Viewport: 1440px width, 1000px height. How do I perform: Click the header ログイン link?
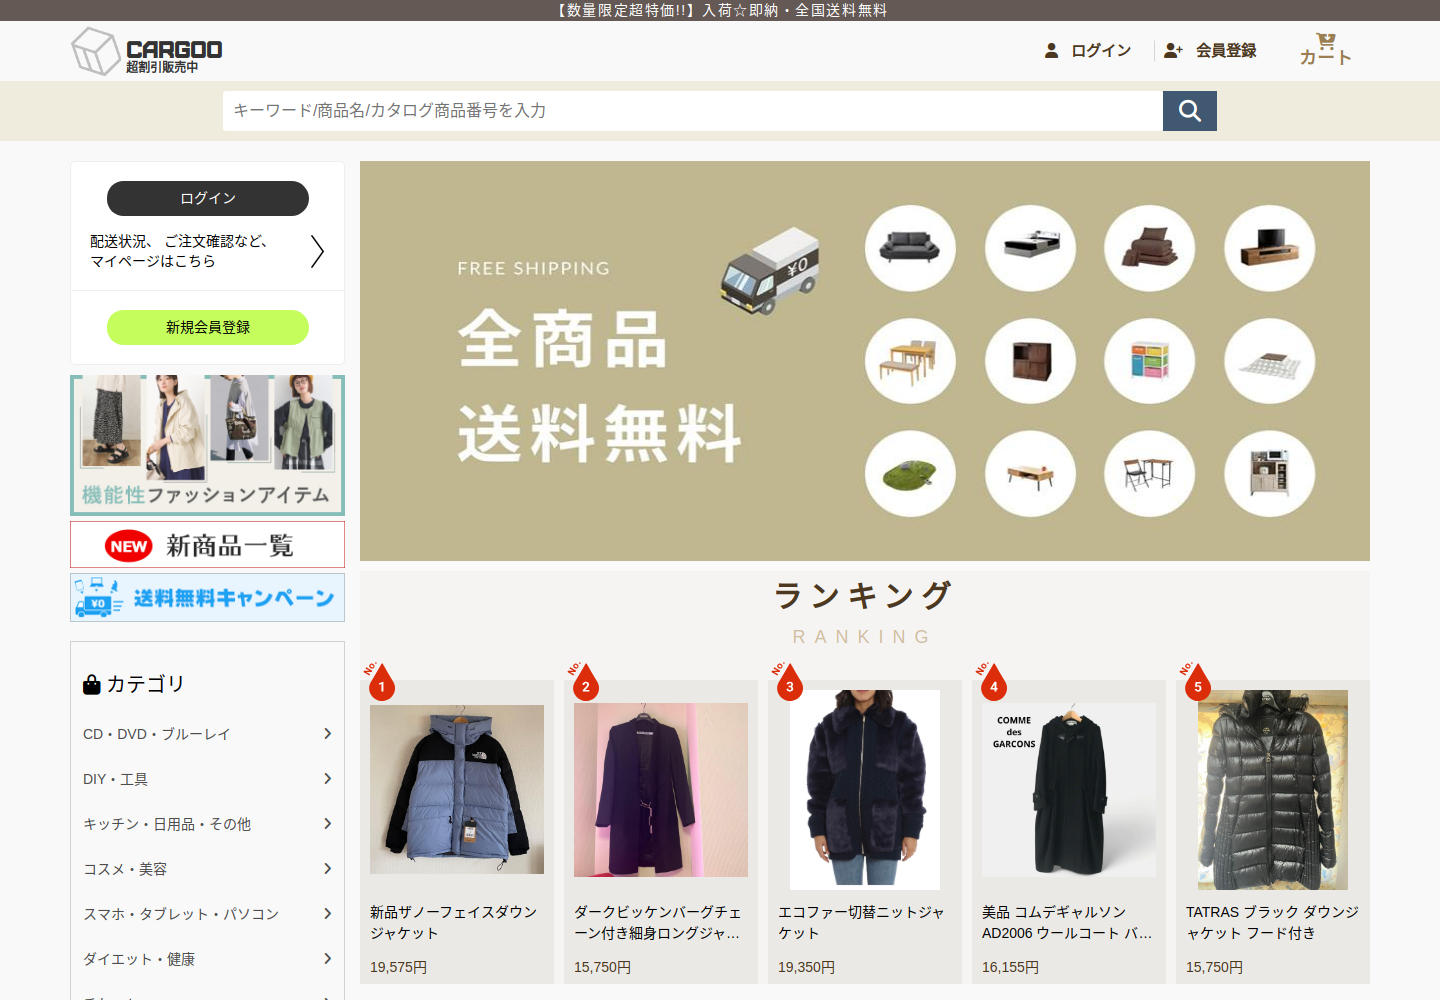point(1088,50)
